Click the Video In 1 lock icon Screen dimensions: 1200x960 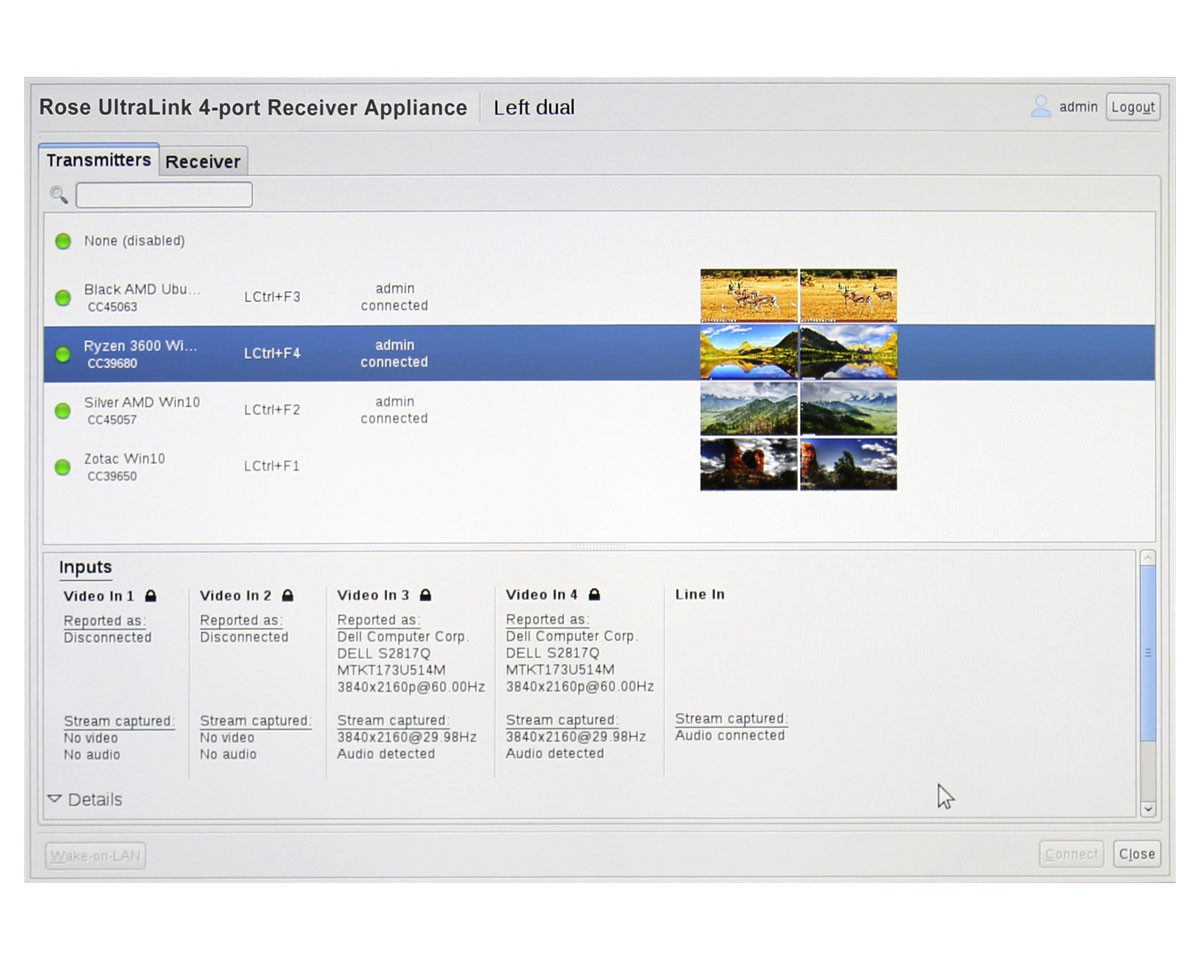pyautogui.click(x=151, y=596)
